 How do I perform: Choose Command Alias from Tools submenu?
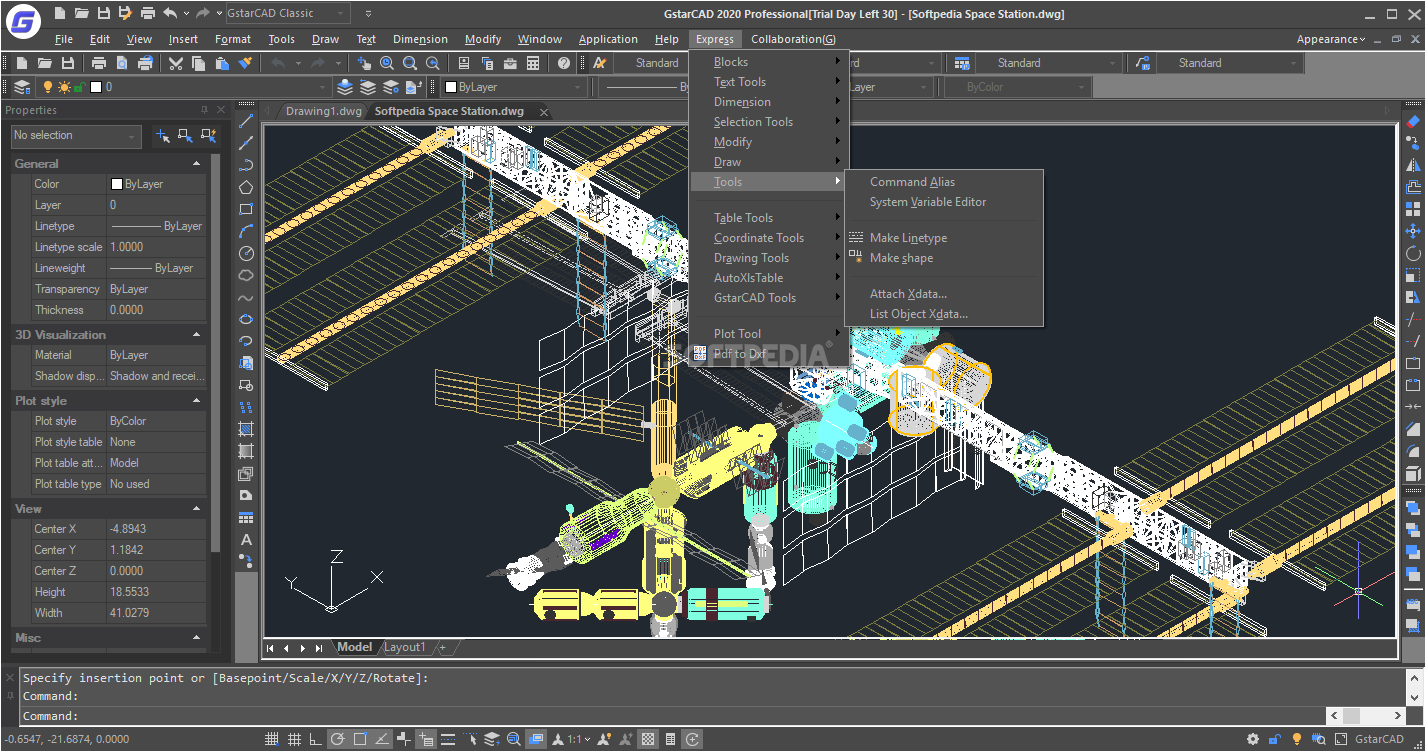point(912,182)
